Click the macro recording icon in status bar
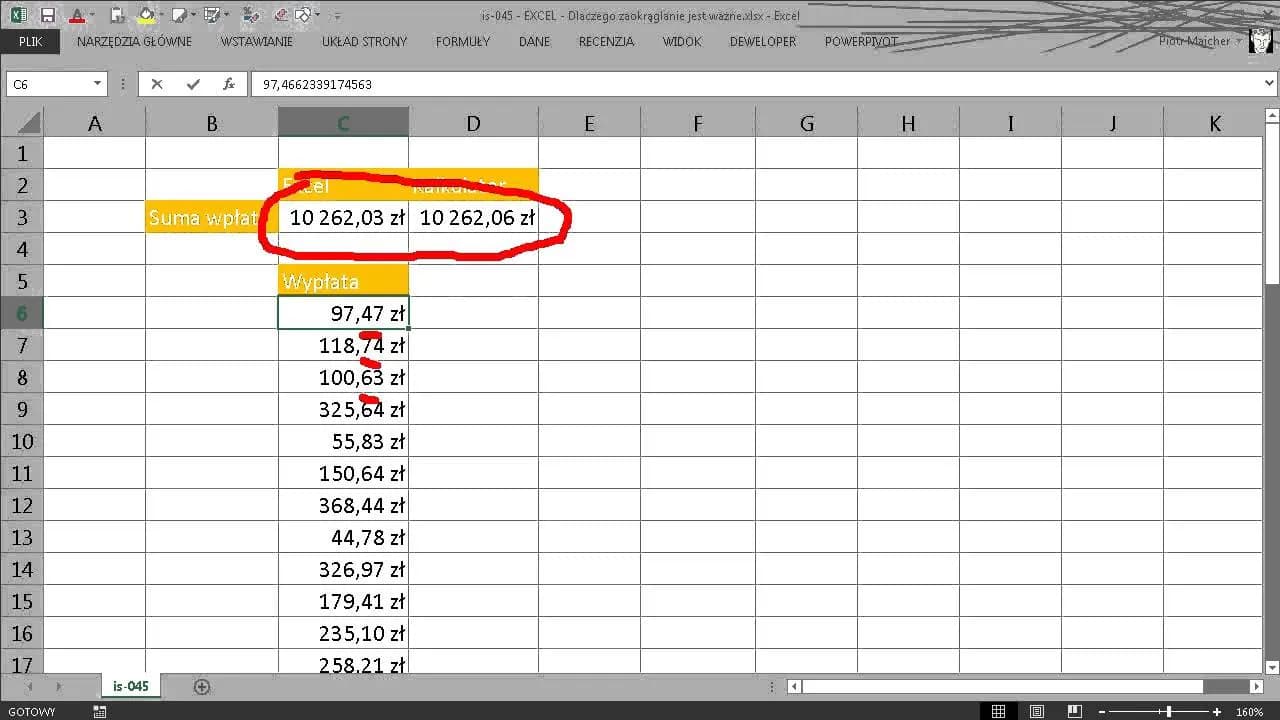Image resolution: width=1280 pixels, height=720 pixels. pos(99,712)
